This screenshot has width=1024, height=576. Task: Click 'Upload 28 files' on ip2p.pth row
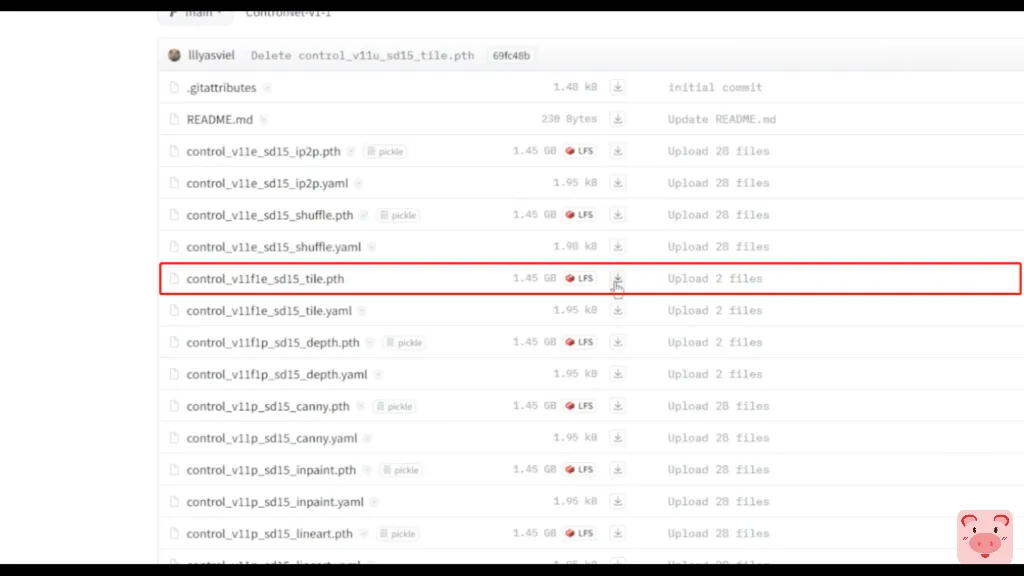718,151
